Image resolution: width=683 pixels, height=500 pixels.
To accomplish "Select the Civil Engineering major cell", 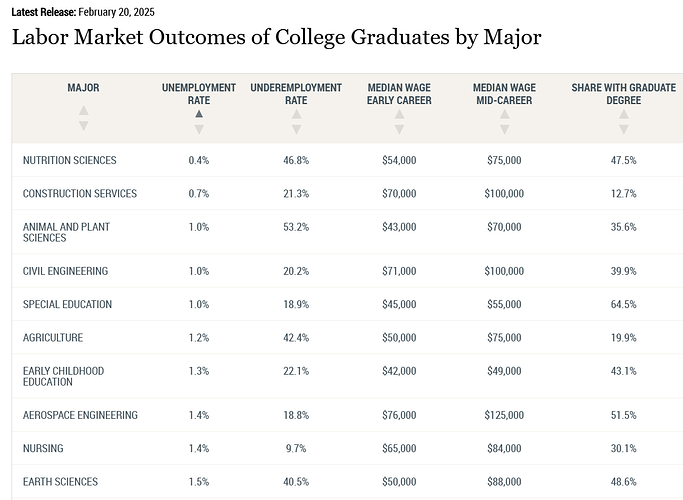I will point(65,271).
